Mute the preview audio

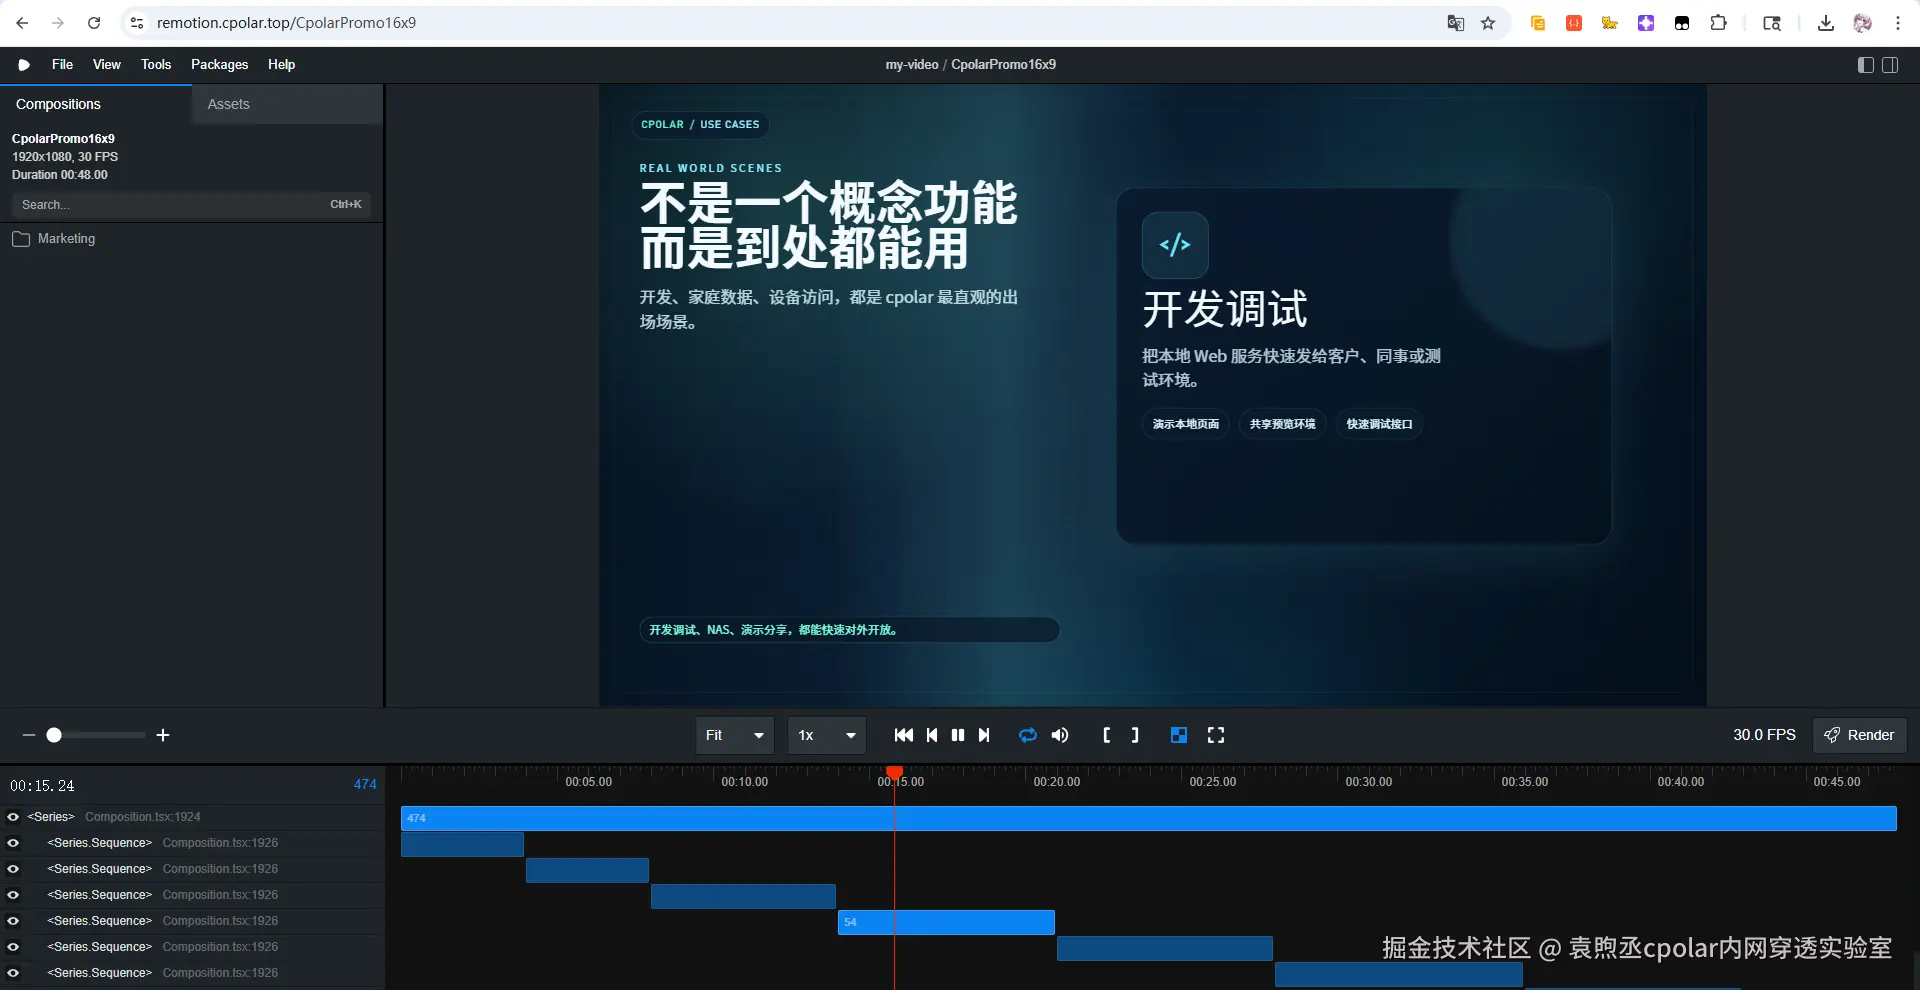(1060, 735)
